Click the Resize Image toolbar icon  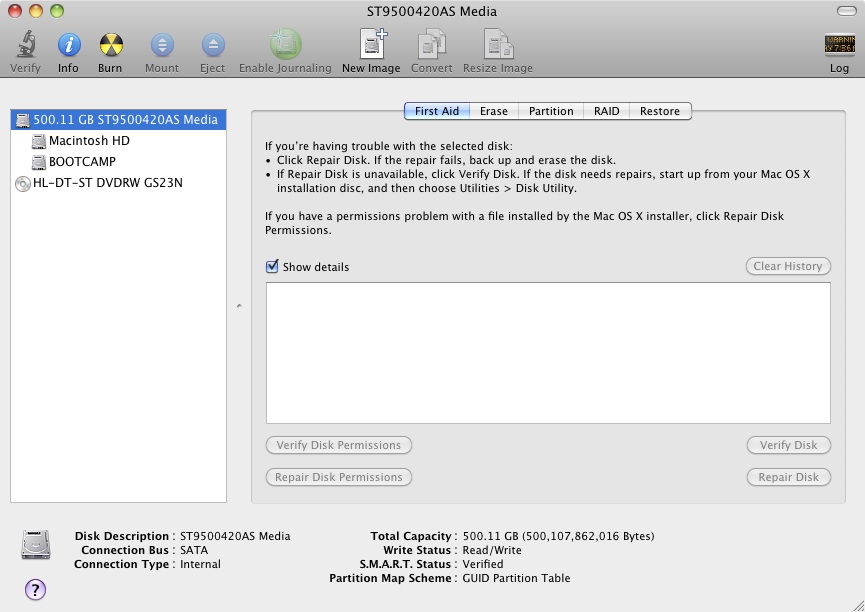[x=498, y=44]
